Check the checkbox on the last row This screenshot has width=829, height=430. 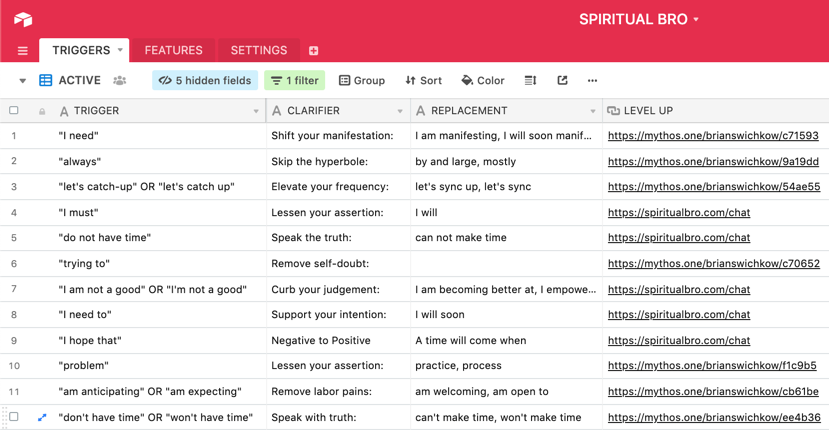(14, 417)
